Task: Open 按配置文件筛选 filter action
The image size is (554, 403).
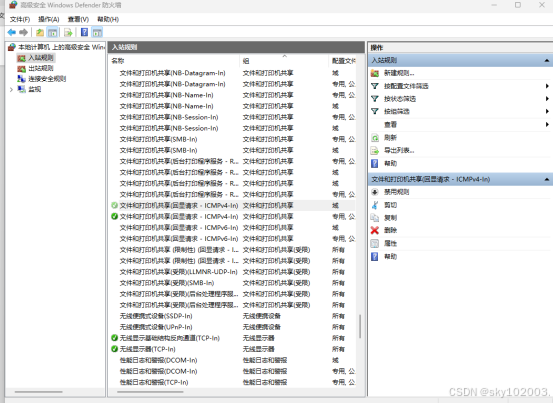Action: coord(406,86)
